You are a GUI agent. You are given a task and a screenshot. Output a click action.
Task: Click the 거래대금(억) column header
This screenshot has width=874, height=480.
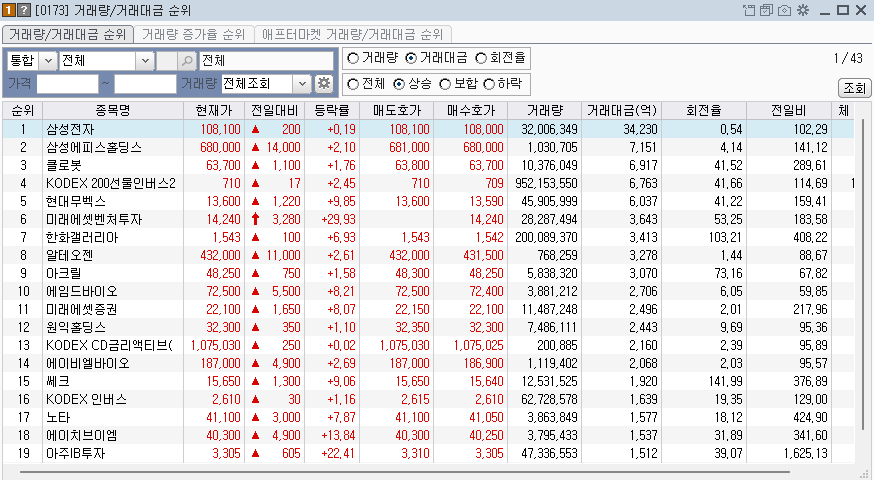621,110
